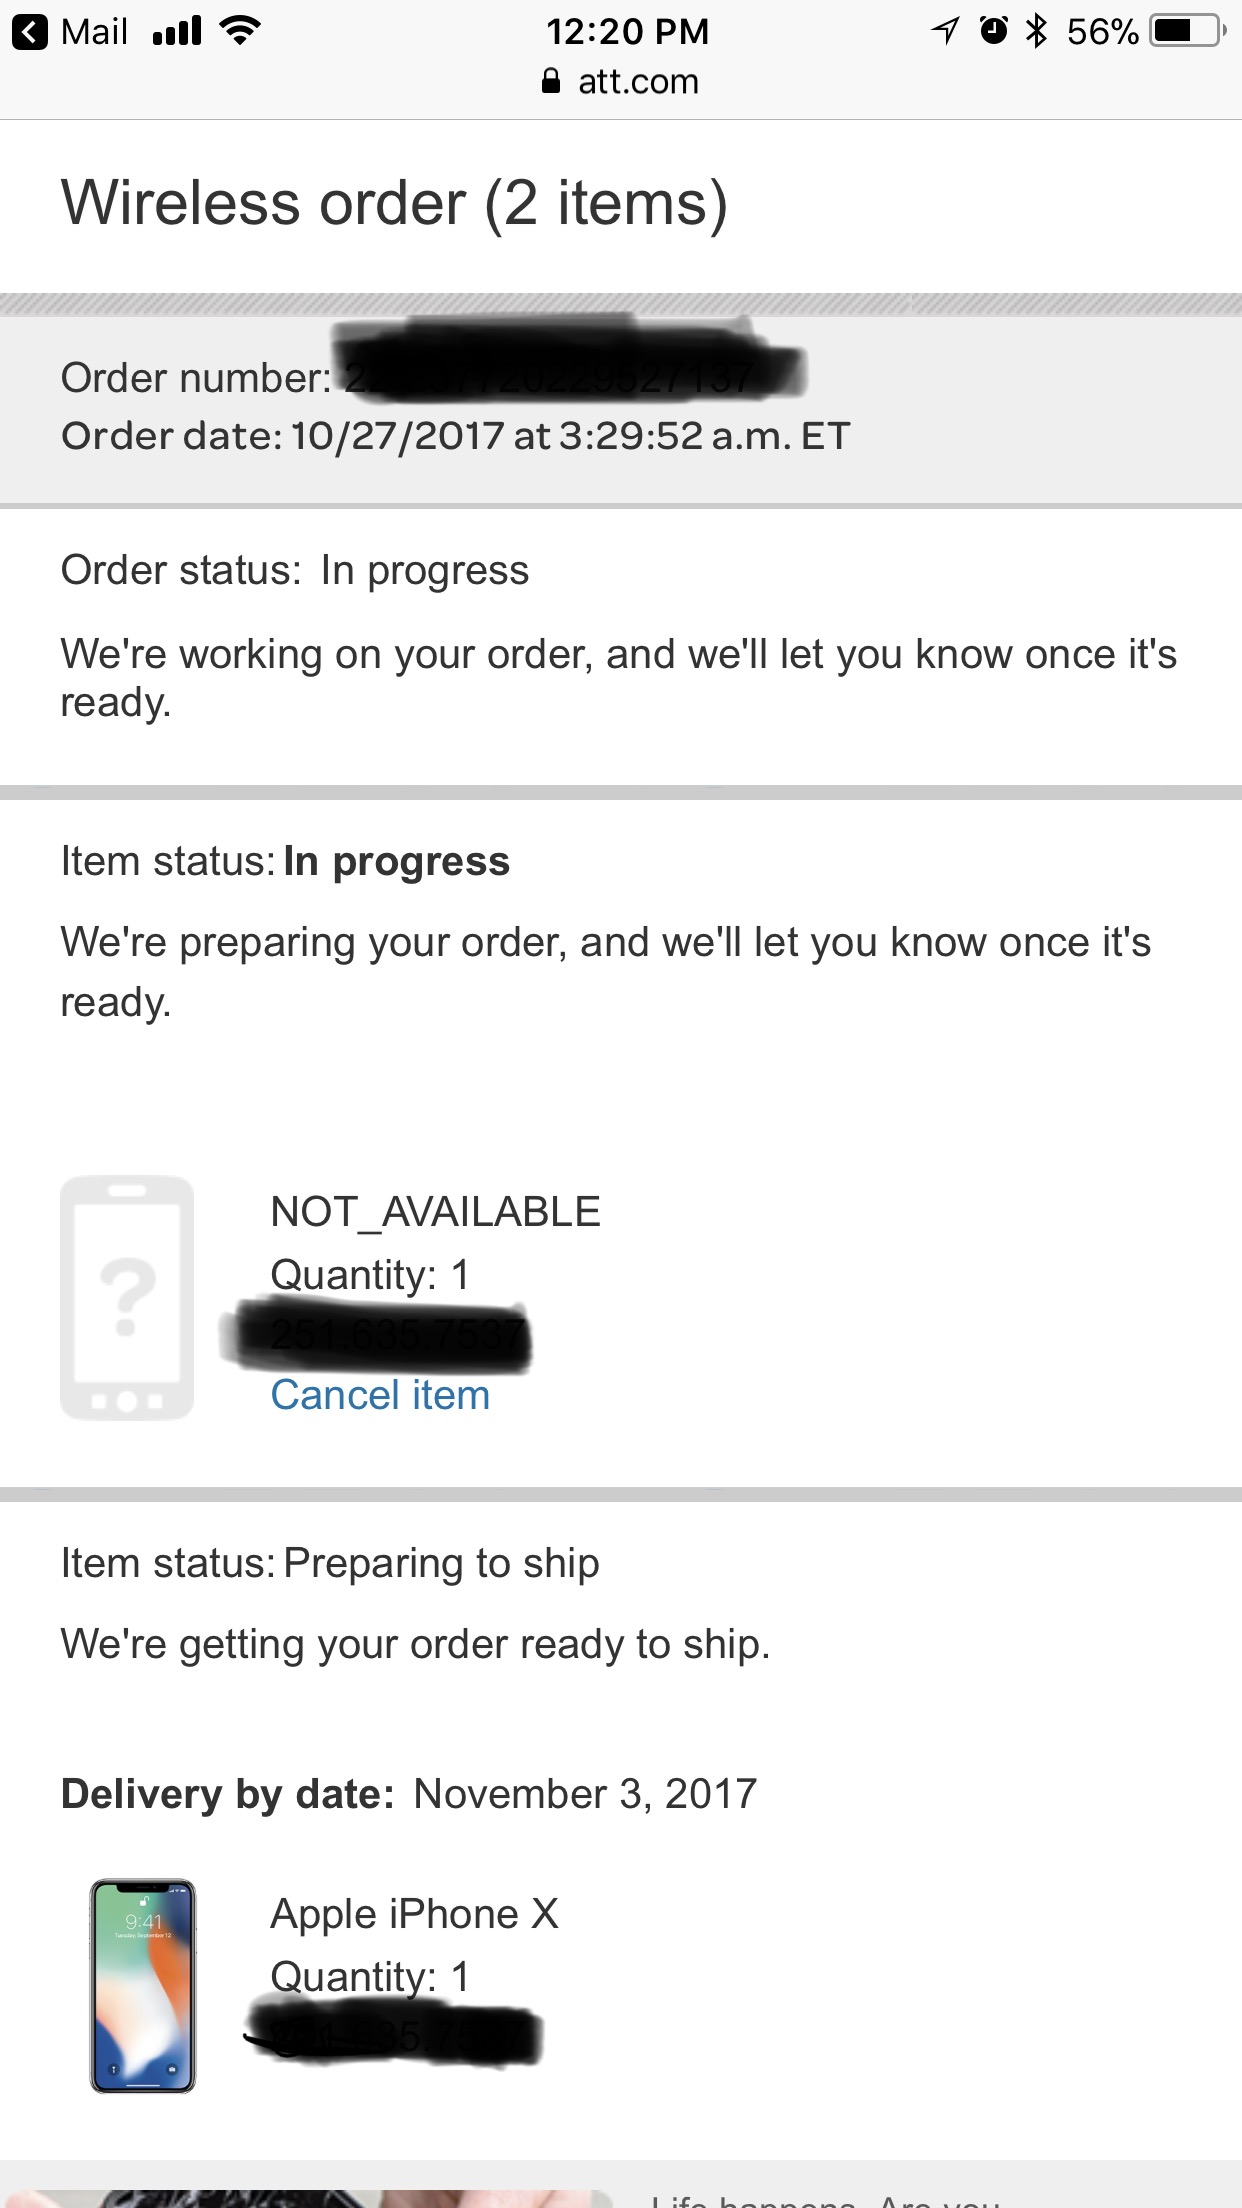Tap the Wi-Fi status icon
The height and width of the screenshot is (2208, 1242).
click(x=240, y=31)
